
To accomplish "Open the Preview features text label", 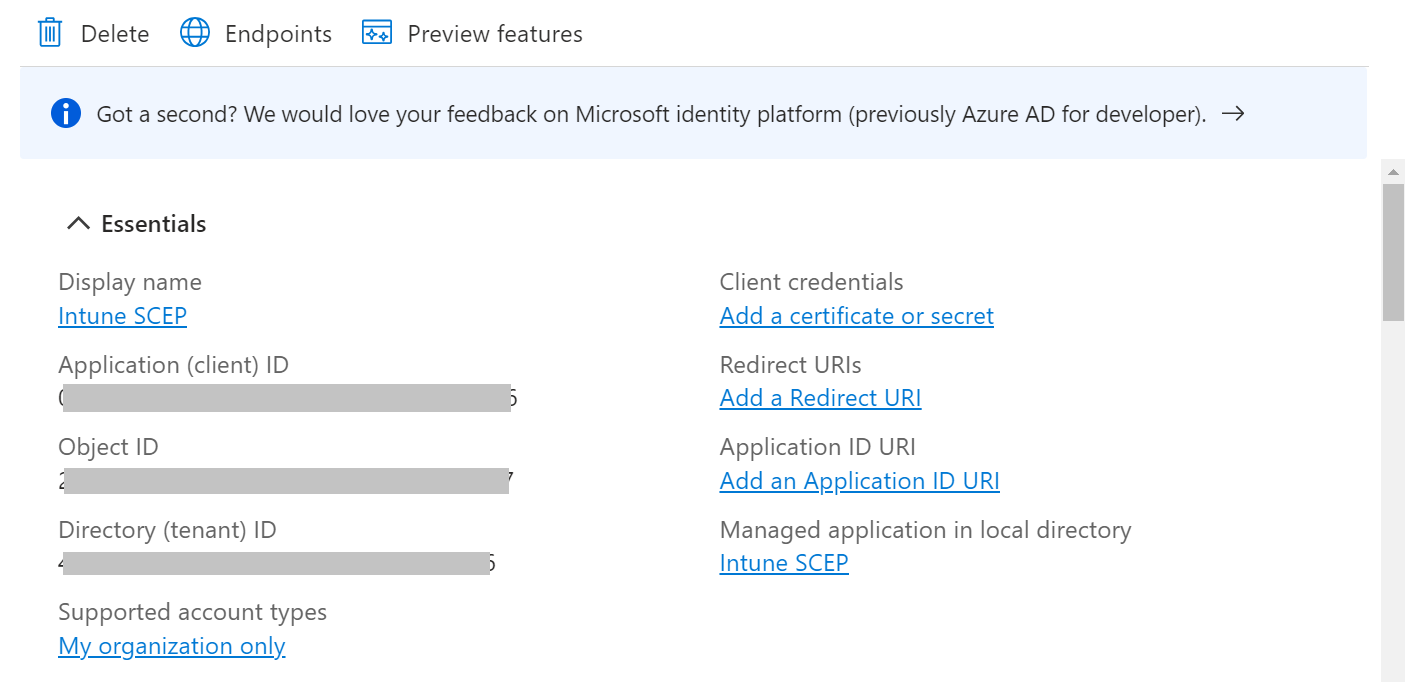I will tap(495, 34).
